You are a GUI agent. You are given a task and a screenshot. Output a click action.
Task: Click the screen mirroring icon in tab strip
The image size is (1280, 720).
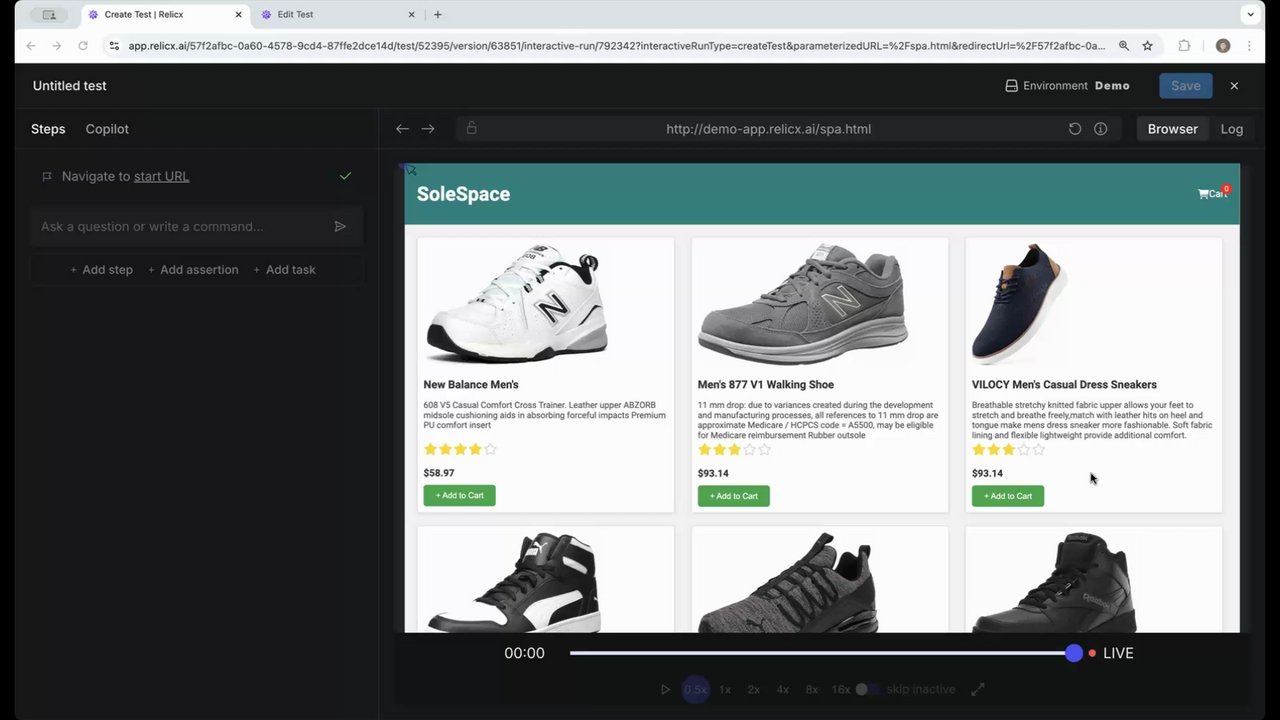tap(49, 15)
